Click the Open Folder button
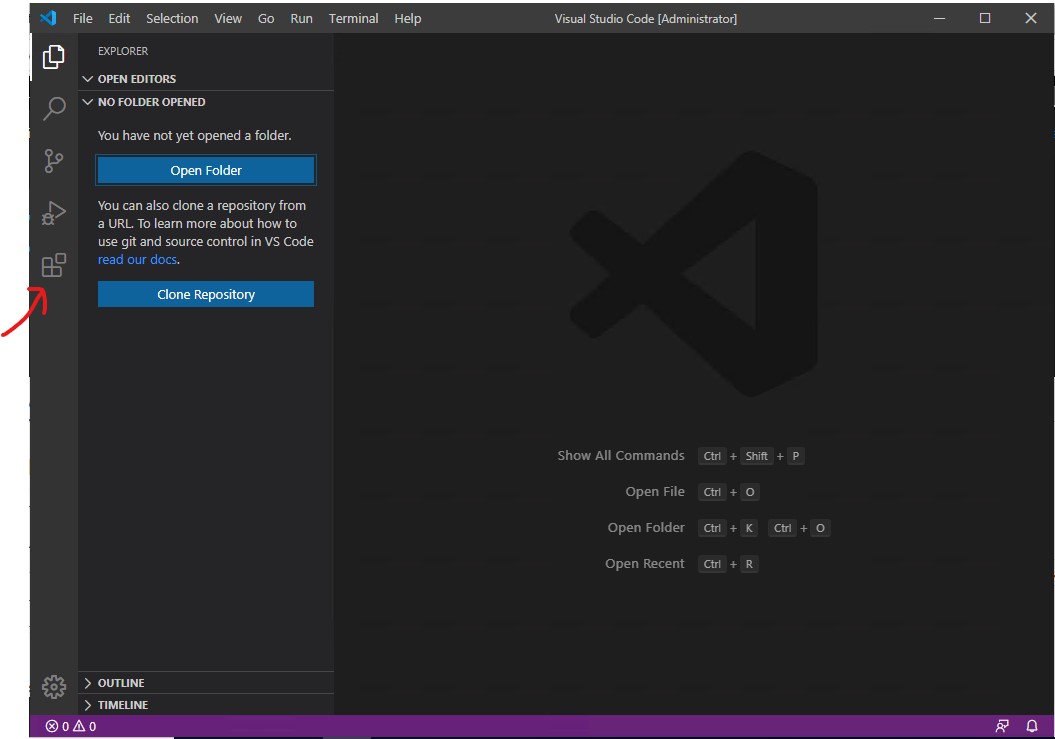Screen dimensions: 1055x739 [x=206, y=170]
